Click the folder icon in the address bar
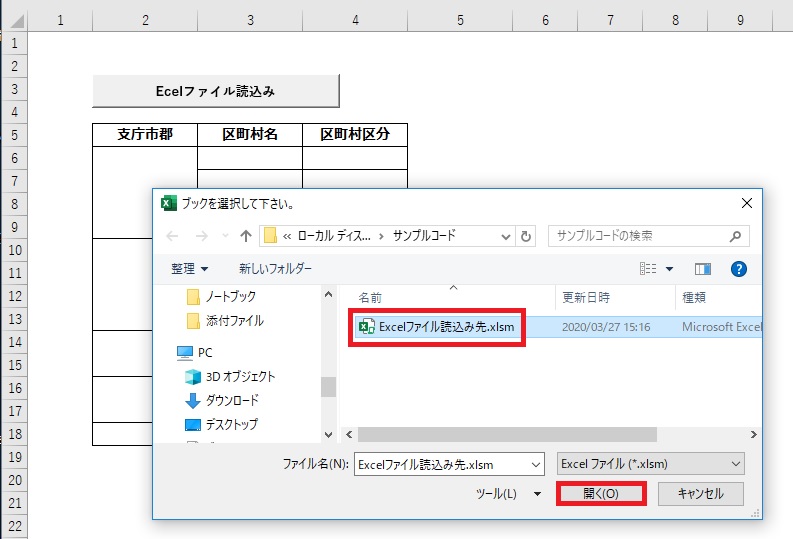This screenshot has width=793, height=539. 271,236
